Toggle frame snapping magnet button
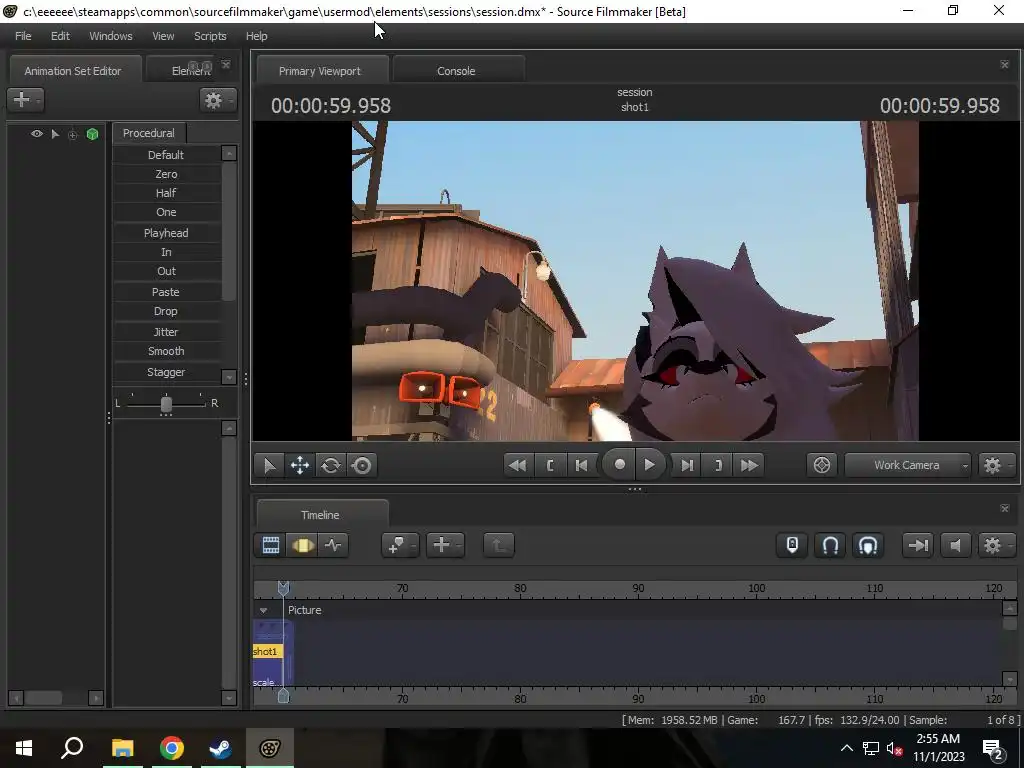 [868, 545]
